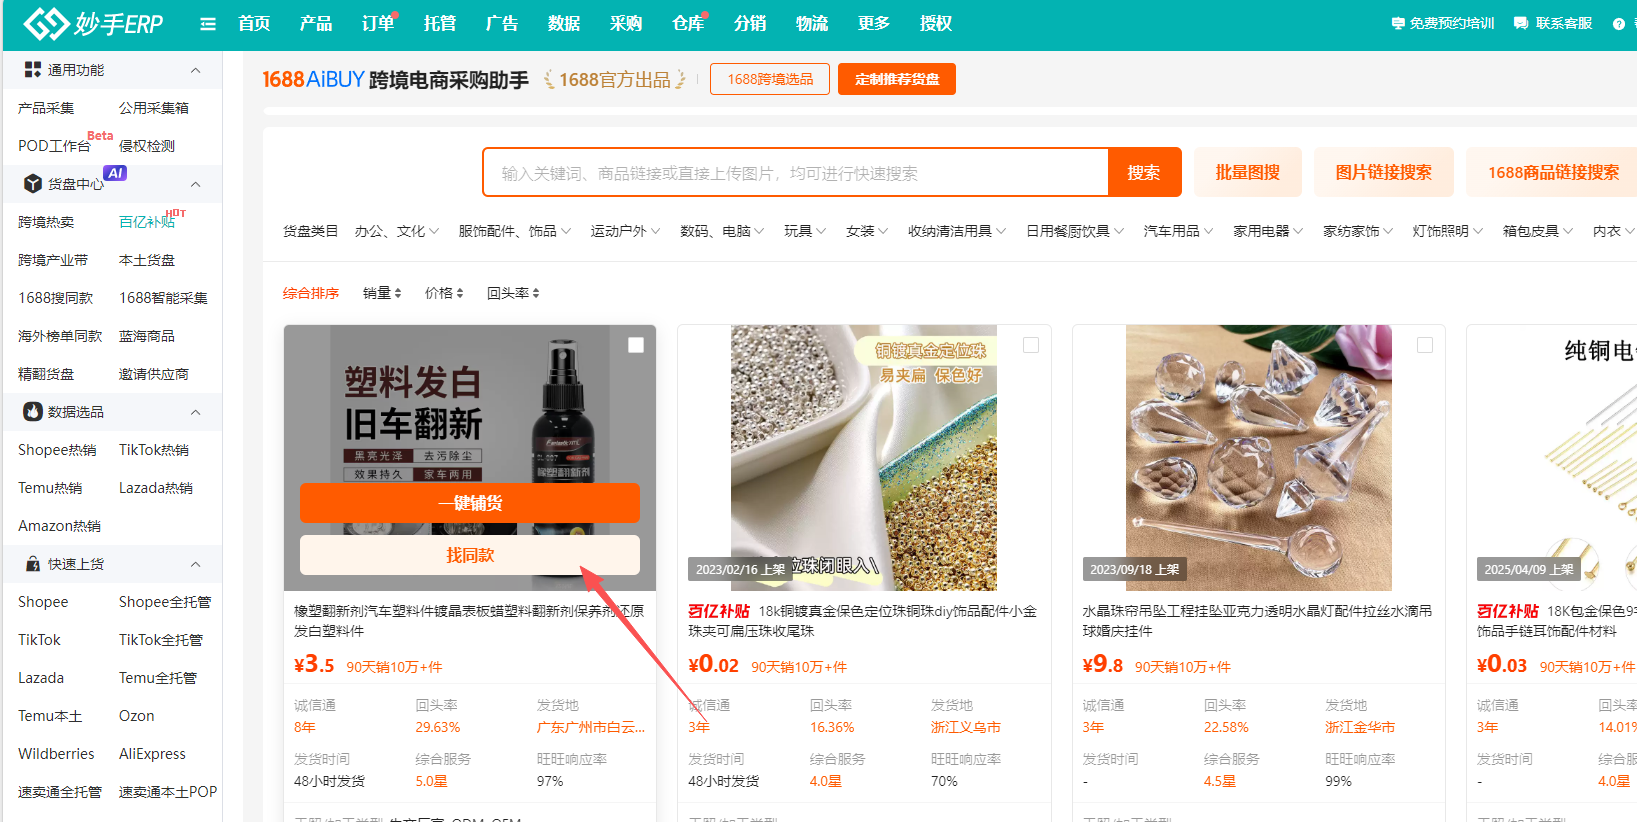Image resolution: width=1637 pixels, height=822 pixels.
Task: Select 综合排序 sorting option
Action: tap(311, 293)
